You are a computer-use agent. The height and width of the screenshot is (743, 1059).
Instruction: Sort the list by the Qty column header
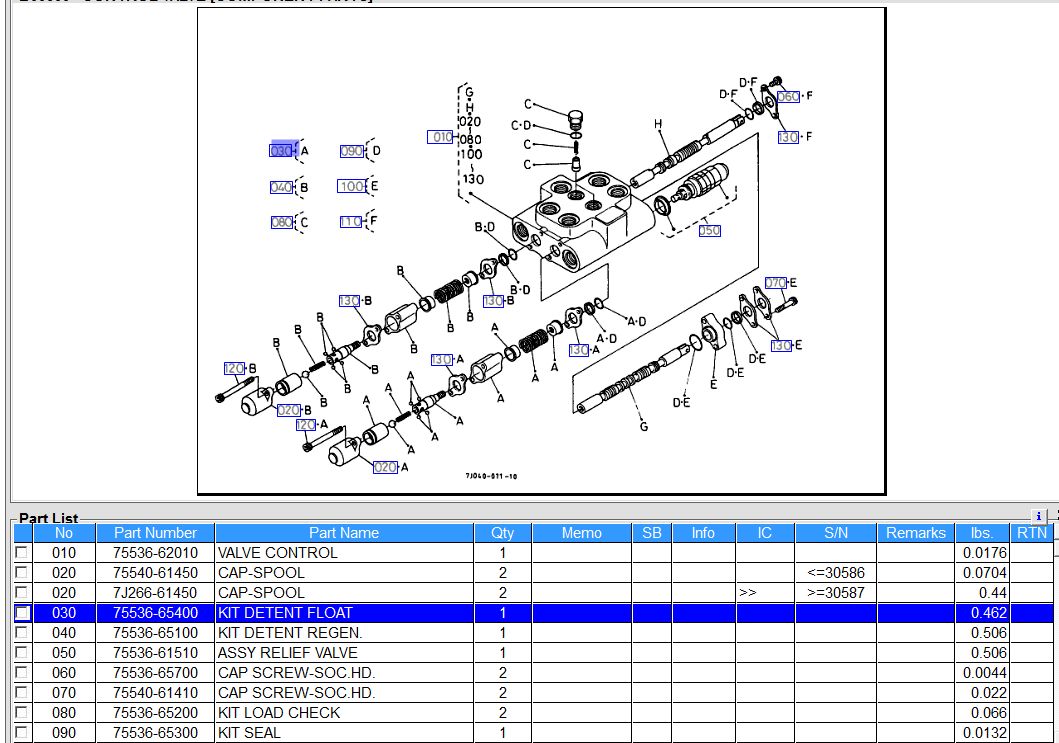coord(502,533)
